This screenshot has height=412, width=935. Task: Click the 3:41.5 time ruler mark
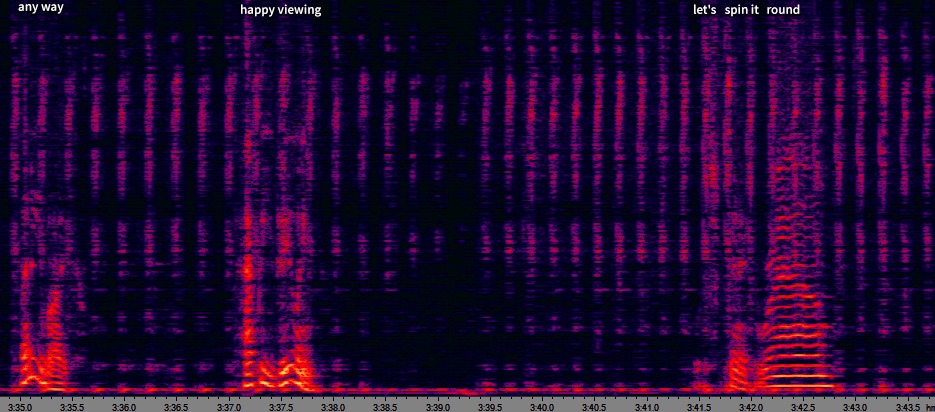pyautogui.click(x=699, y=406)
